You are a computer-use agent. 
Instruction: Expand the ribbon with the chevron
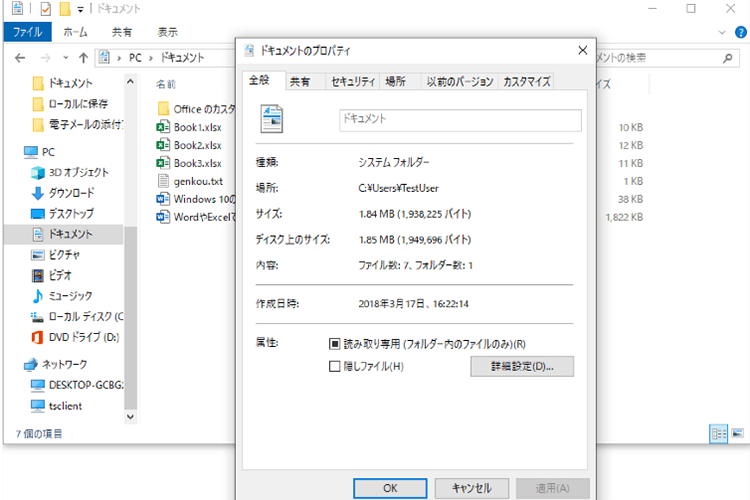tap(722, 33)
